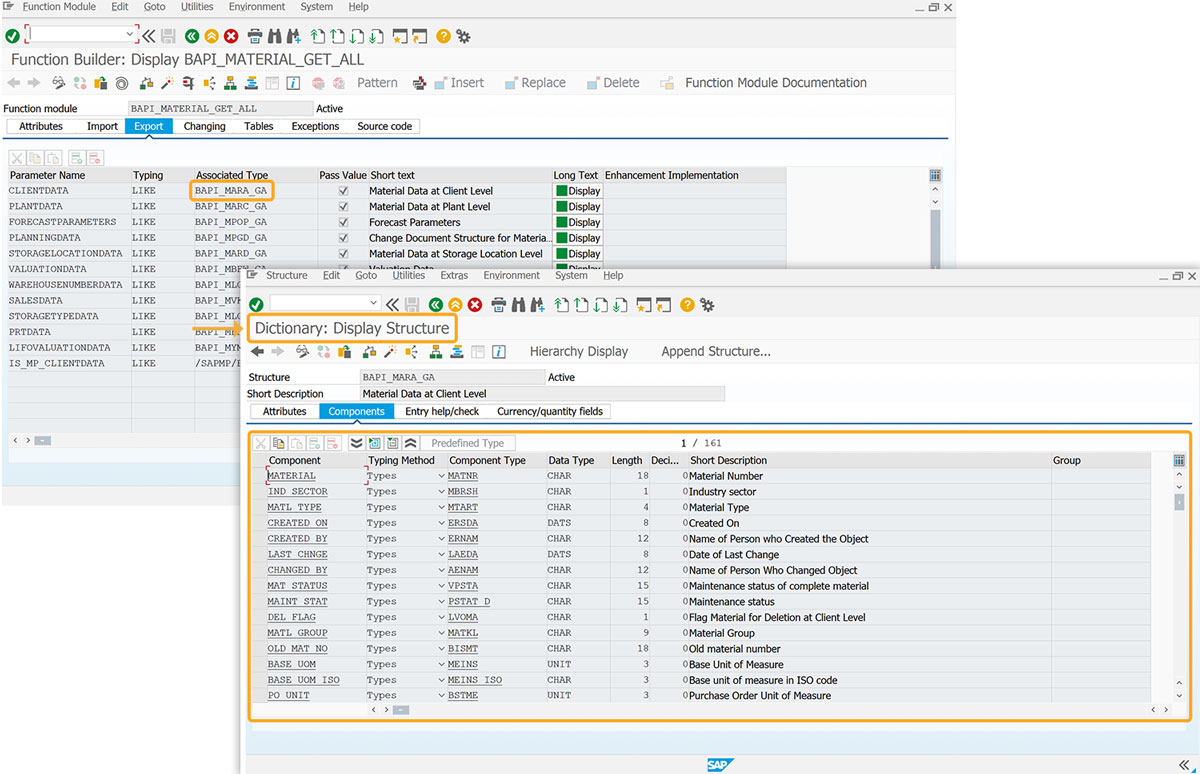Click the hierarchy tree icon in Dictionary toolbar

436,351
